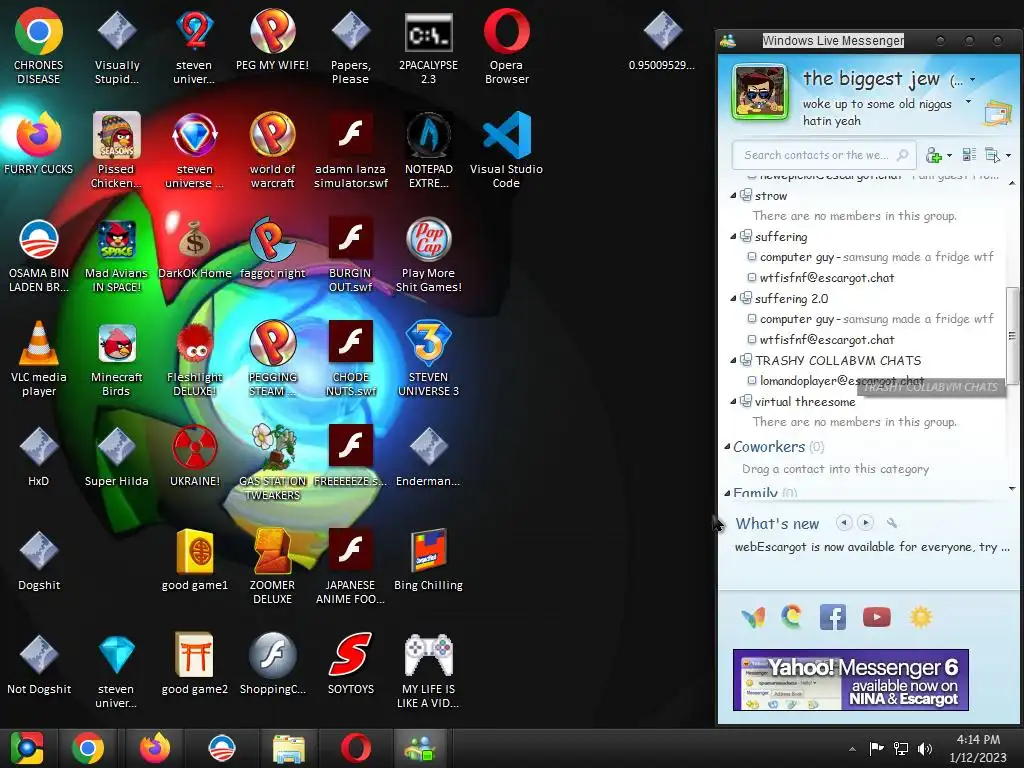Viewport: 1024px width, 768px height.
Task: Show hidden tray icons arrow
Action: pyautogui.click(x=852, y=749)
